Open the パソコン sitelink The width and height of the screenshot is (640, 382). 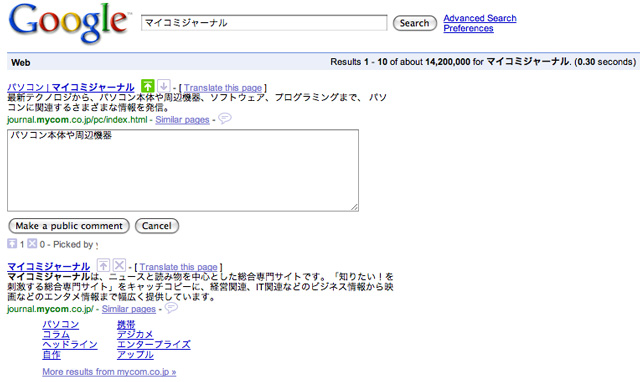click(61, 324)
